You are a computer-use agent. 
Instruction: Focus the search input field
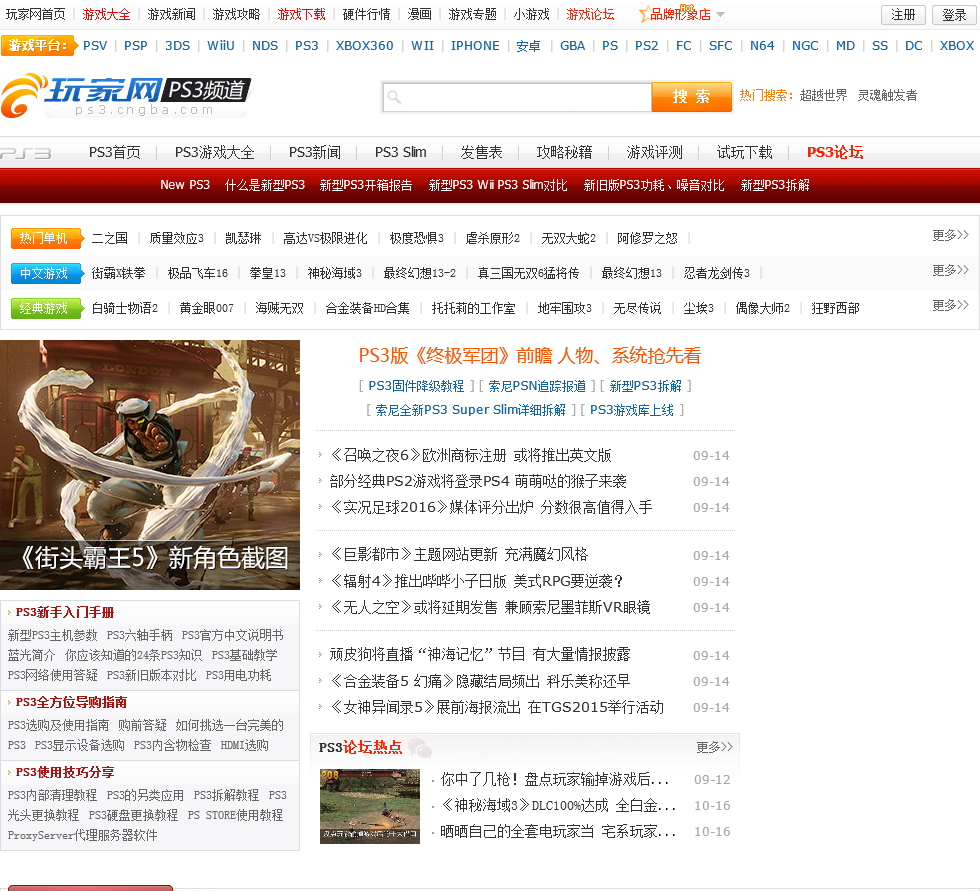pyautogui.click(x=518, y=97)
